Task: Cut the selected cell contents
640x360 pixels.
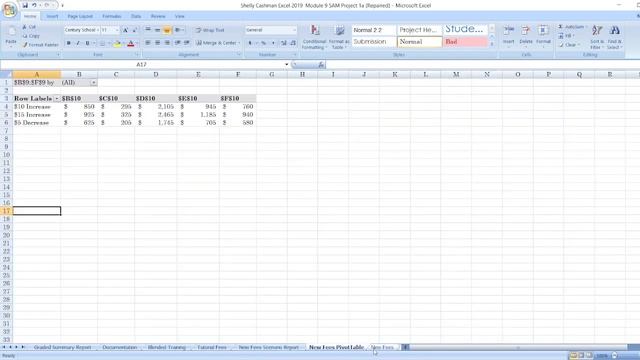Action: coord(29,27)
